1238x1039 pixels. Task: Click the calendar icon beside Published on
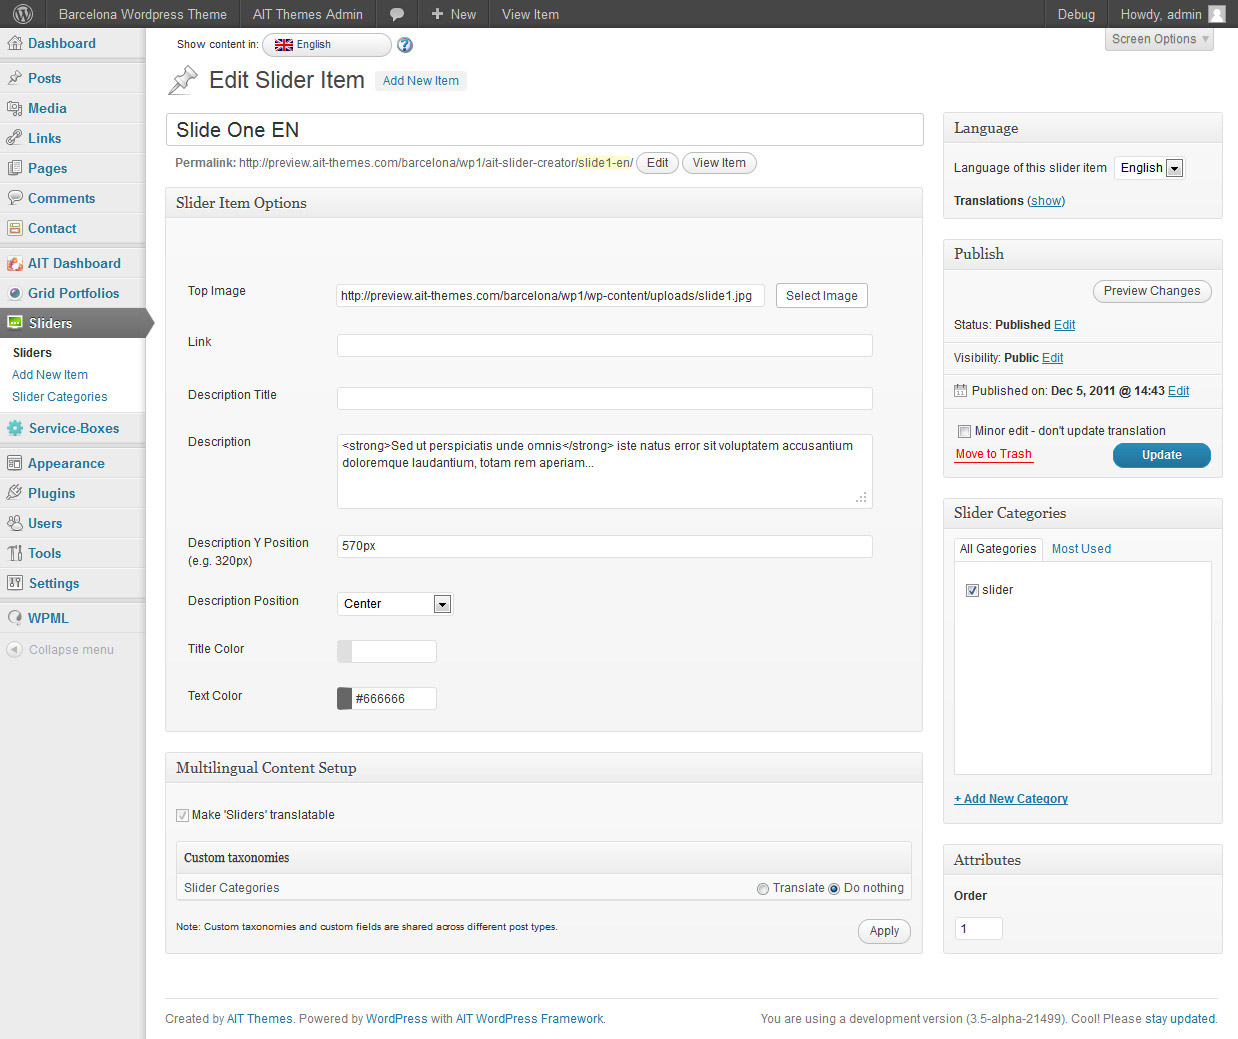(961, 391)
